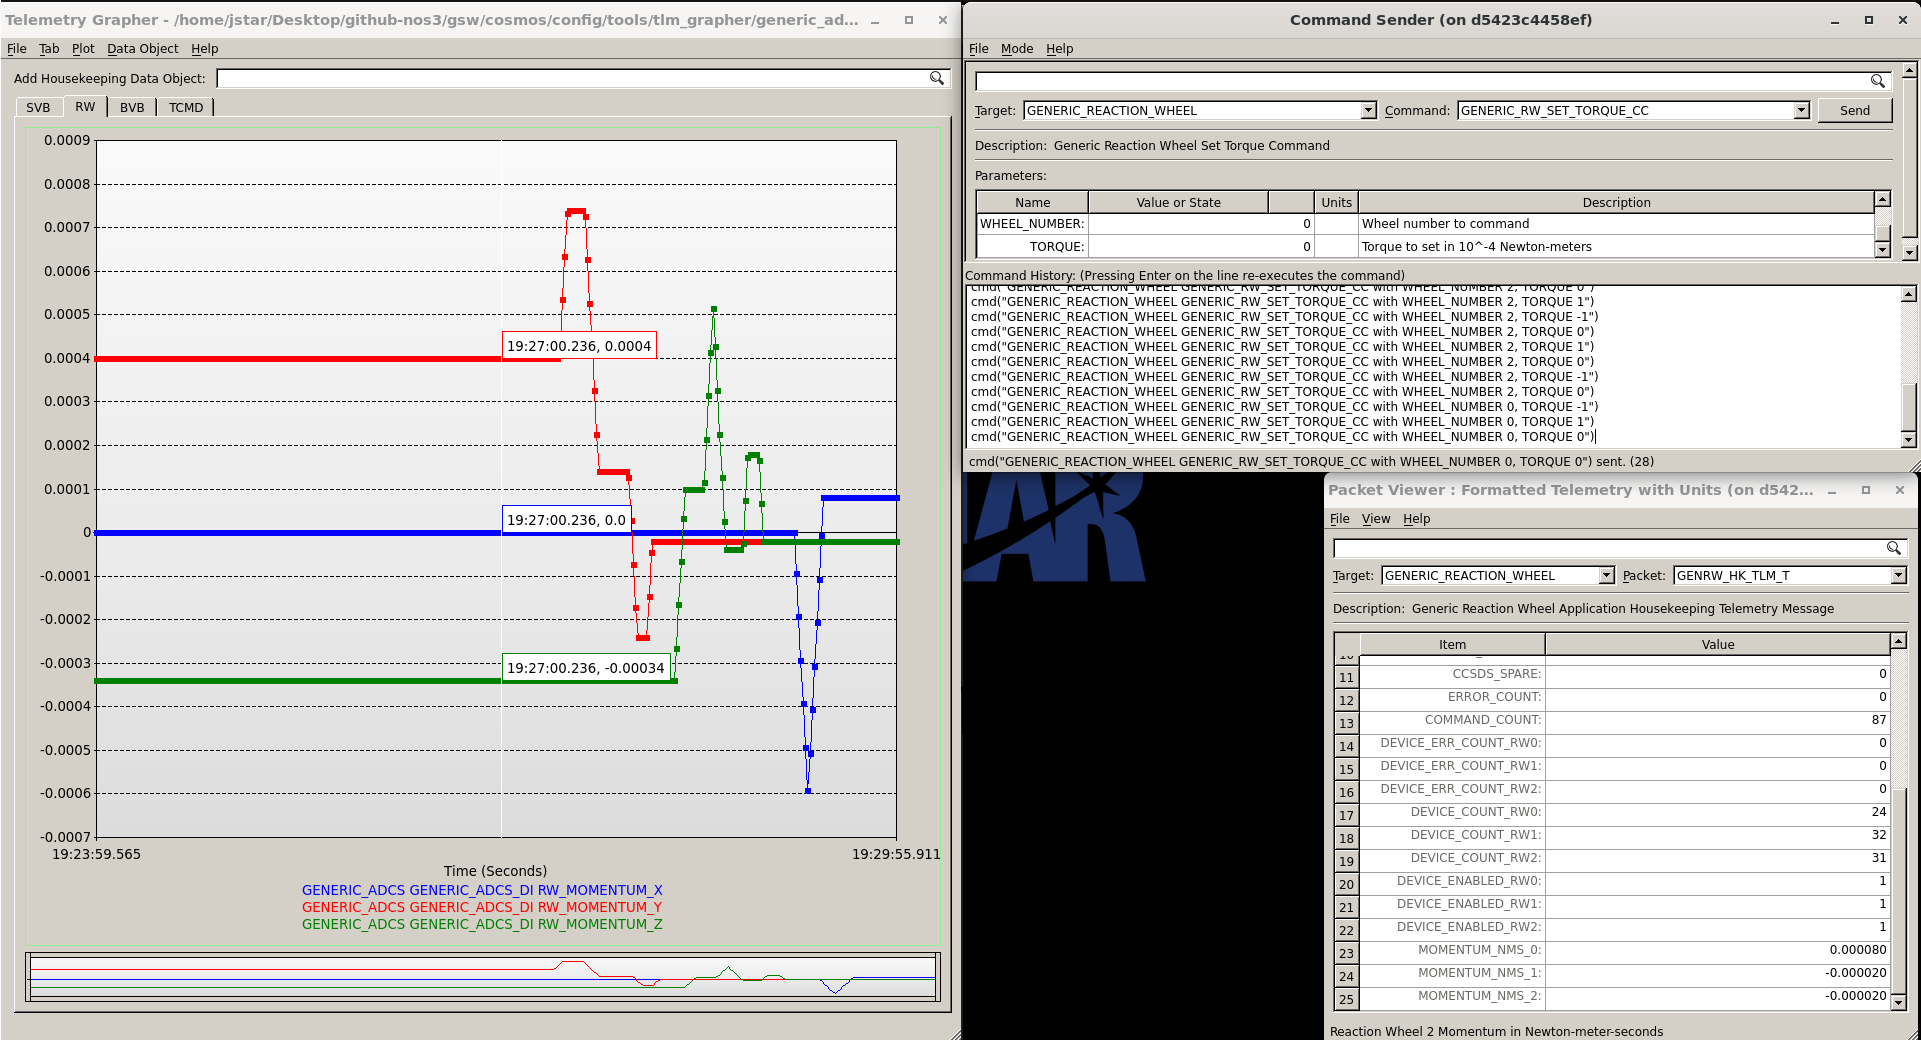This screenshot has height=1040, width=1921.
Task: Open Data Object menu in Telemetry Grapher
Action: click(x=143, y=48)
